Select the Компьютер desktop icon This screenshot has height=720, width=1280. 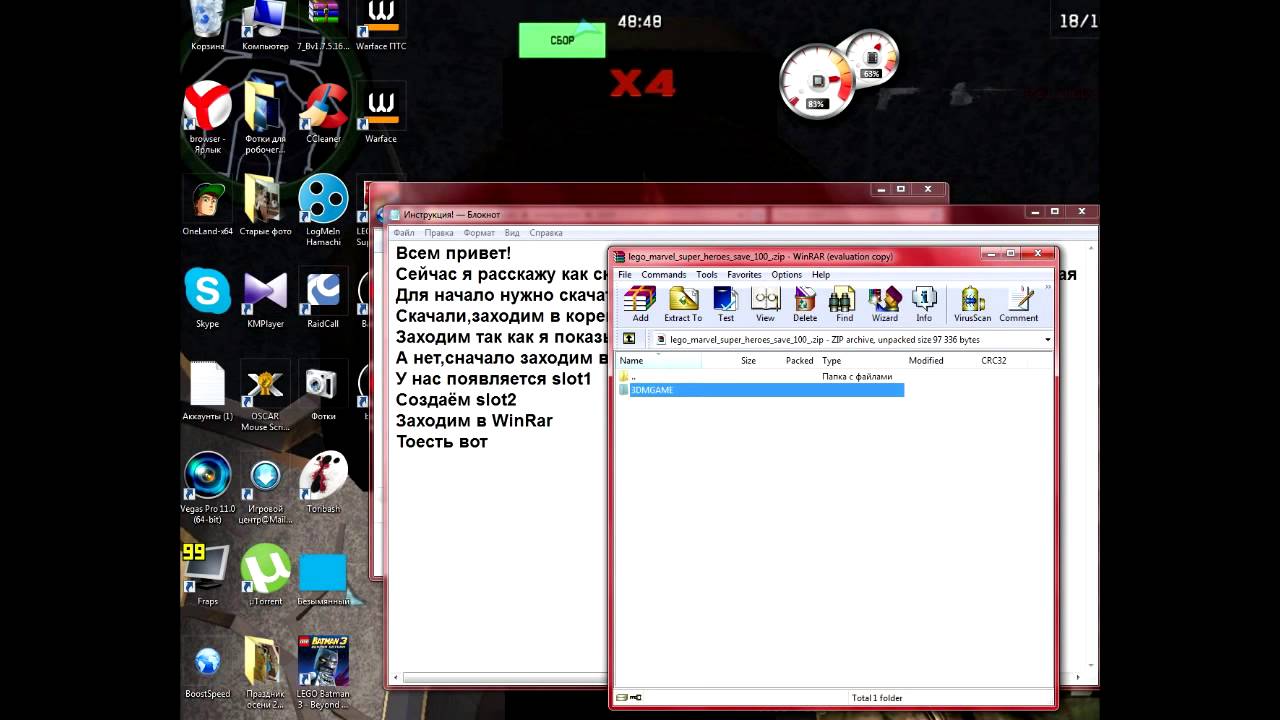click(265, 26)
